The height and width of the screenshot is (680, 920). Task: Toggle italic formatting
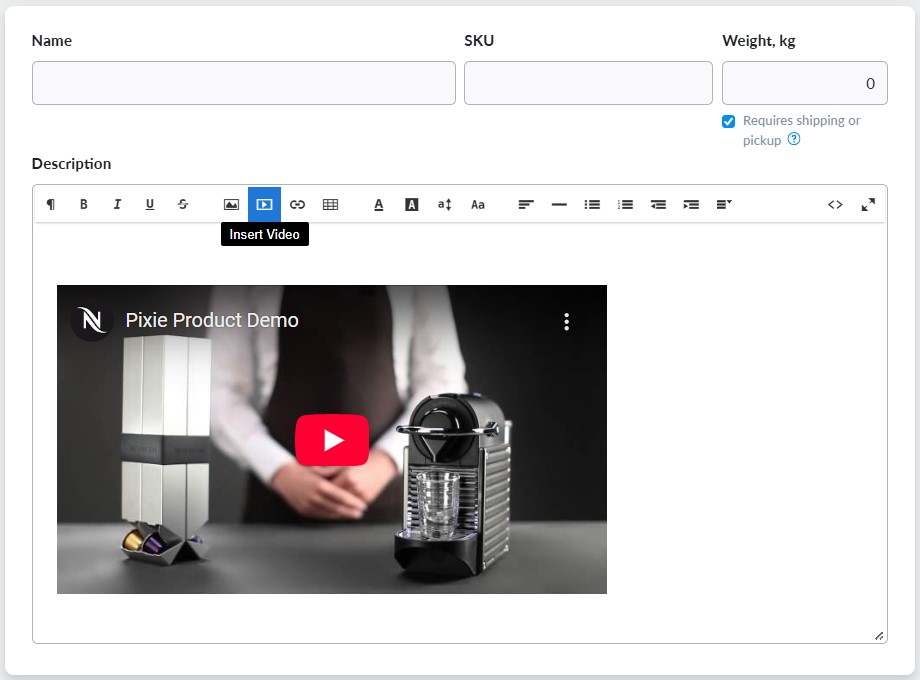pos(117,204)
